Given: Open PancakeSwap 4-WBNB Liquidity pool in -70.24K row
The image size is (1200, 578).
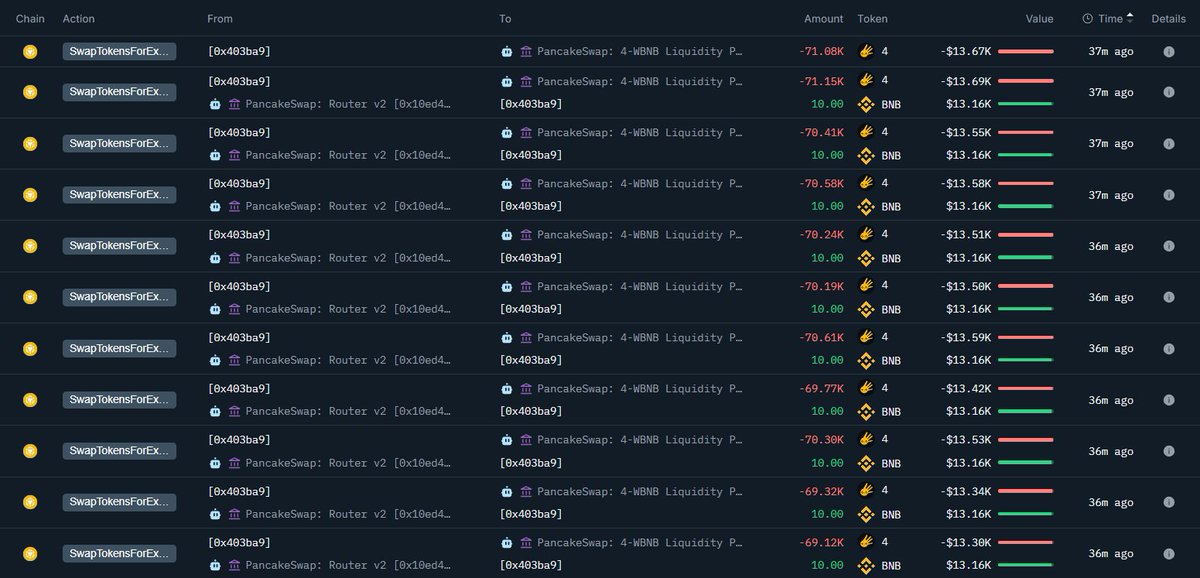Looking at the screenshot, I should coord(639,235).
